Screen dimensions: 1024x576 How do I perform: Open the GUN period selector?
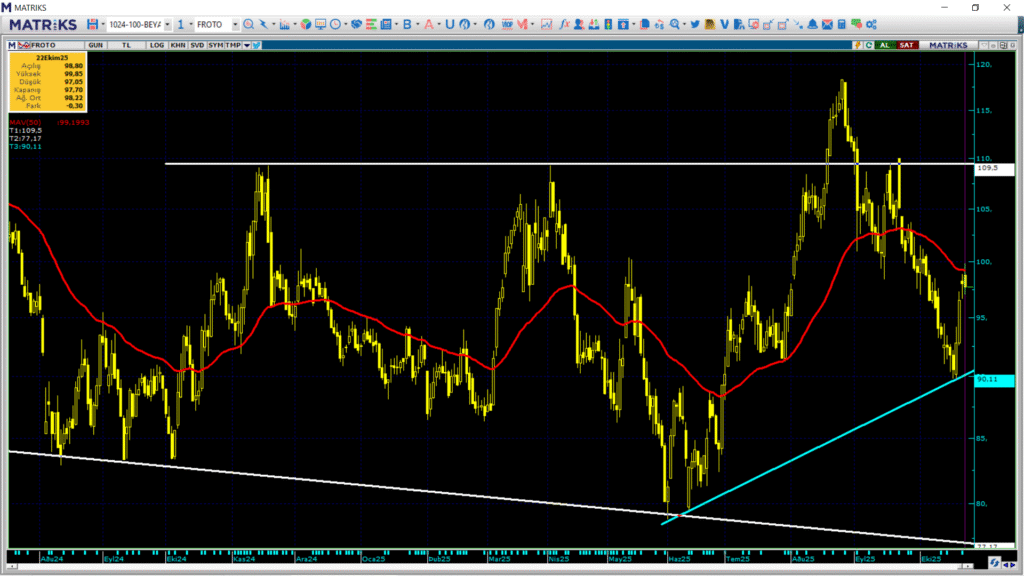click(97, 45)
